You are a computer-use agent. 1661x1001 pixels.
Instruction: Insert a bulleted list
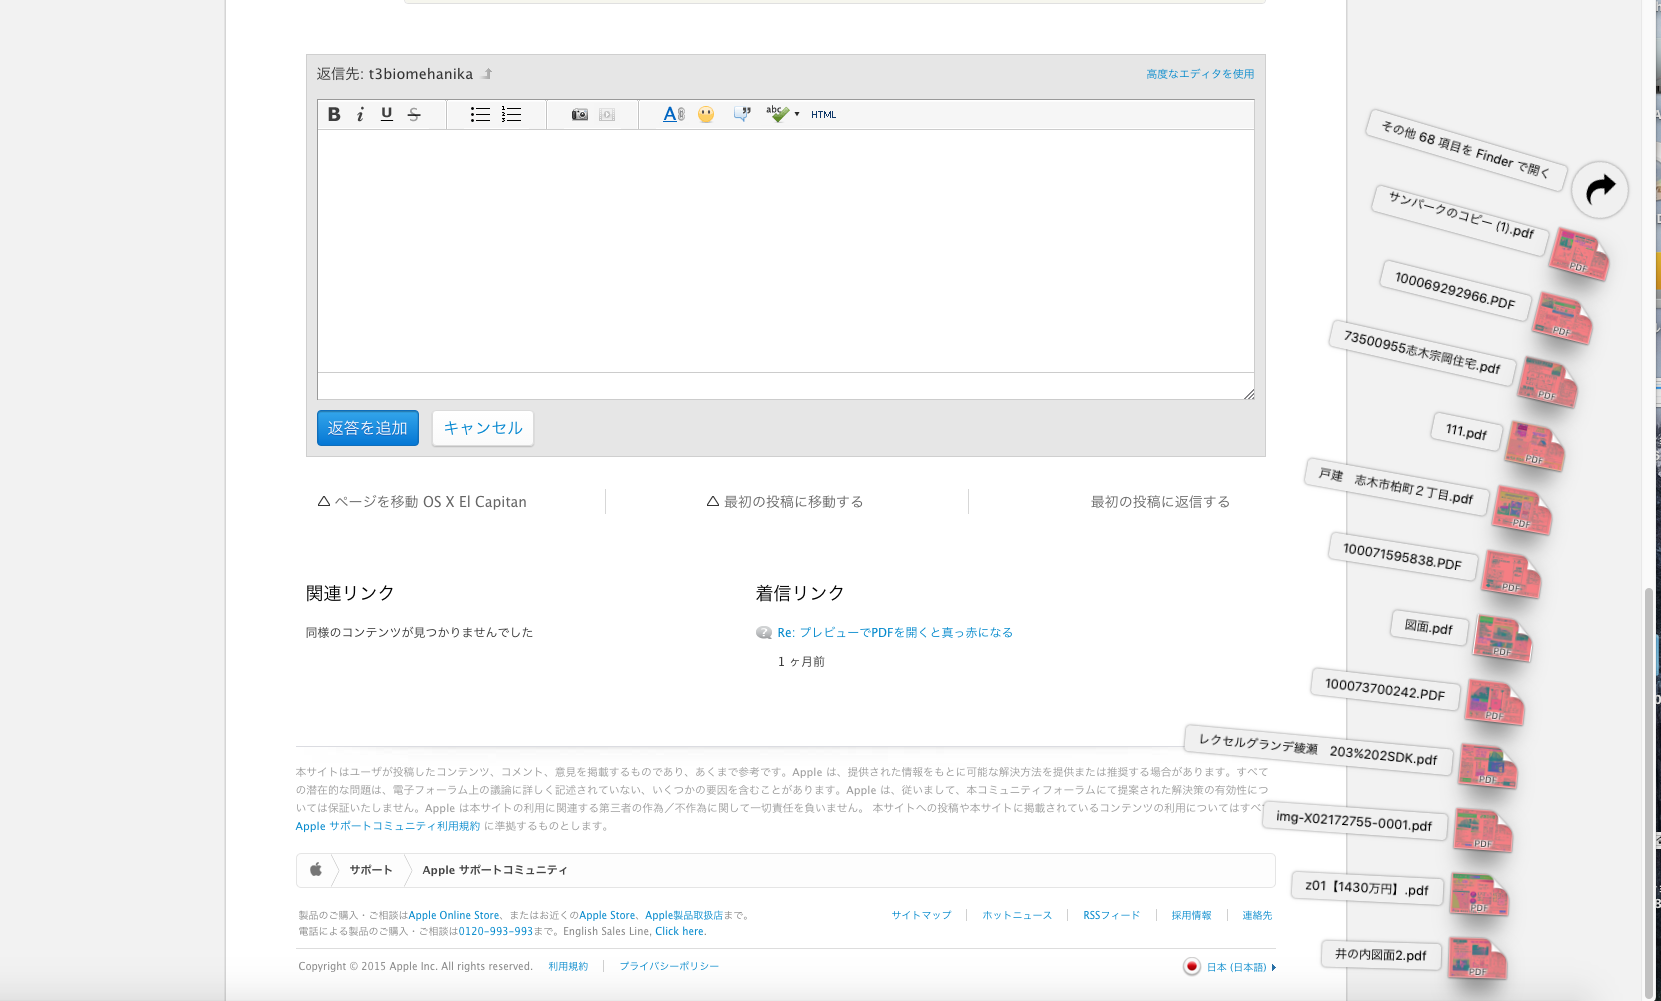click(x=480, y=114)
